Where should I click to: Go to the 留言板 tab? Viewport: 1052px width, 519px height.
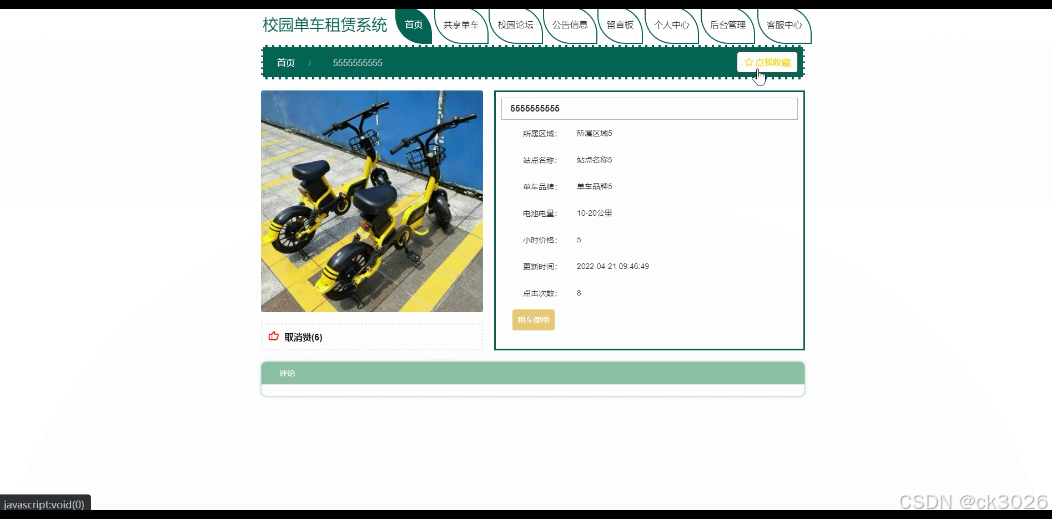620,25
